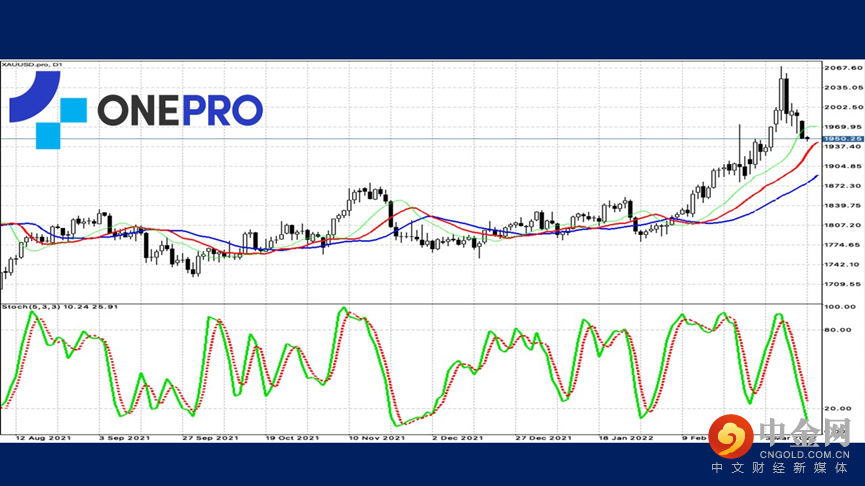Click the orange 中金网 circular logo
Viewport: 865px width, 486px height.
click(731, 436)
